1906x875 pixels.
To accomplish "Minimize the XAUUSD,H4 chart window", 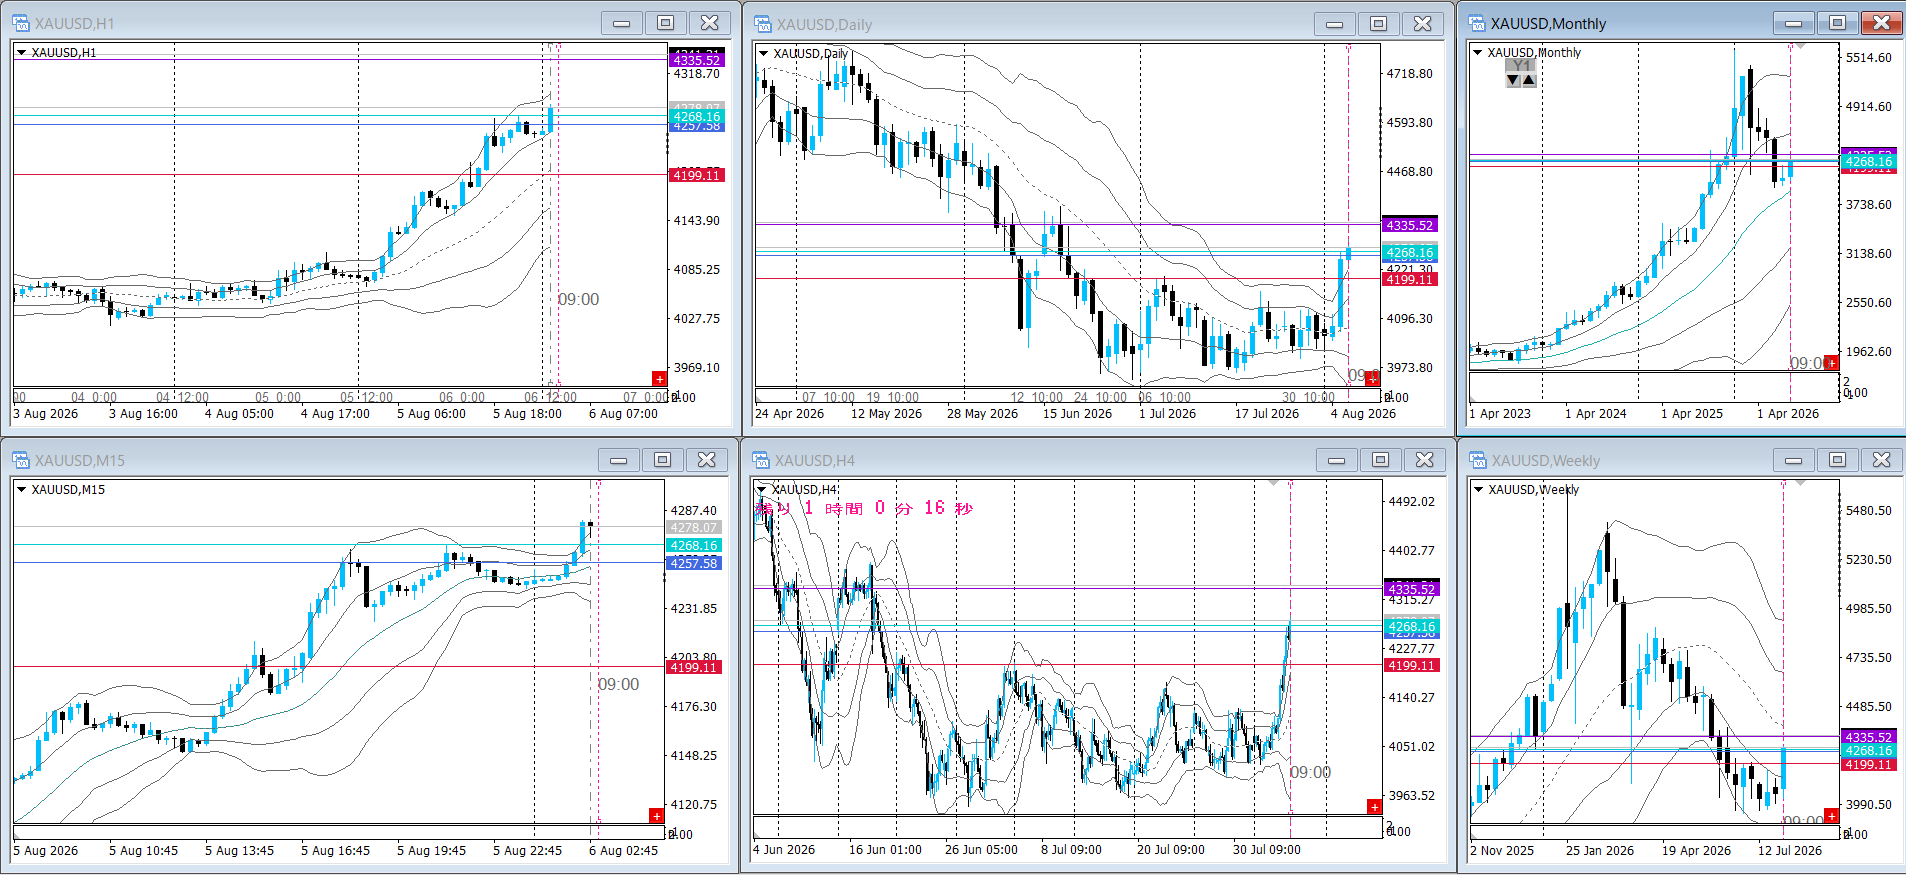I will coord(1337,460).
